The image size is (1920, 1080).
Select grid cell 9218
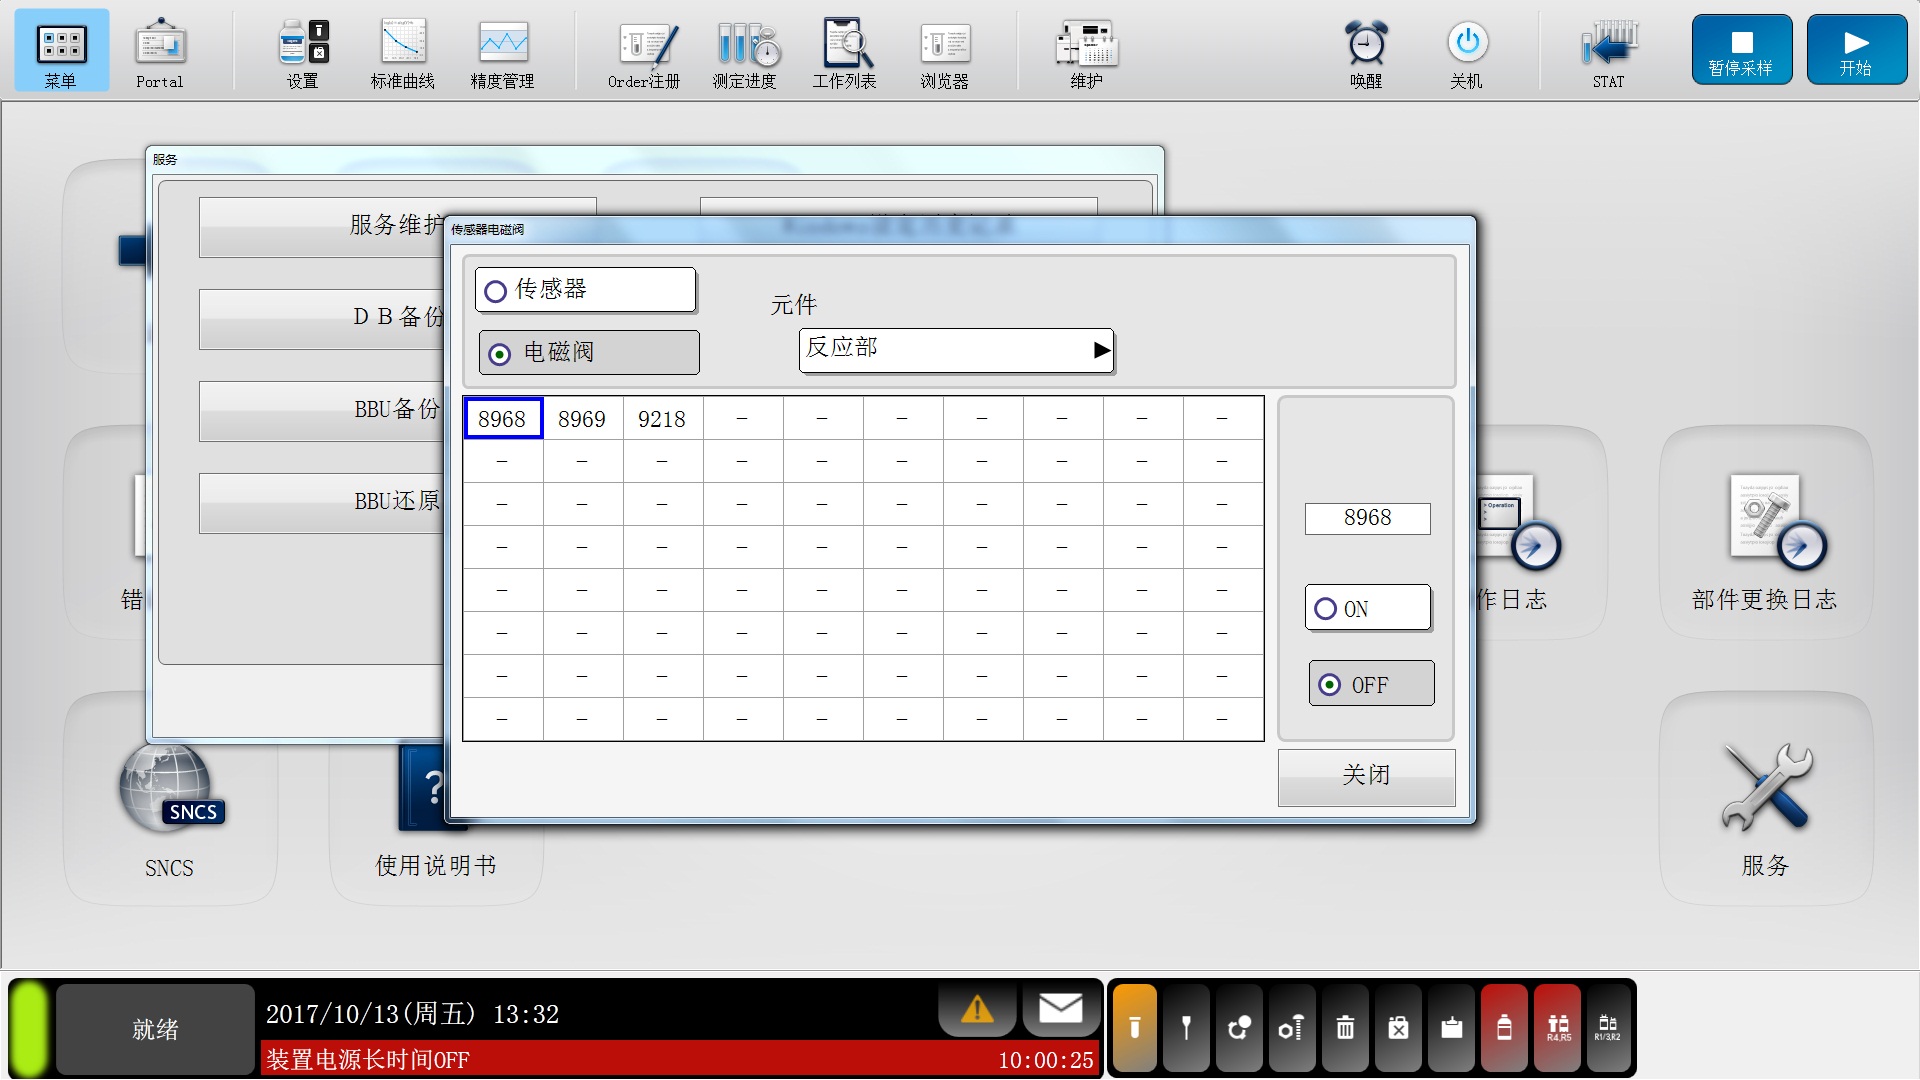(662, 419)
